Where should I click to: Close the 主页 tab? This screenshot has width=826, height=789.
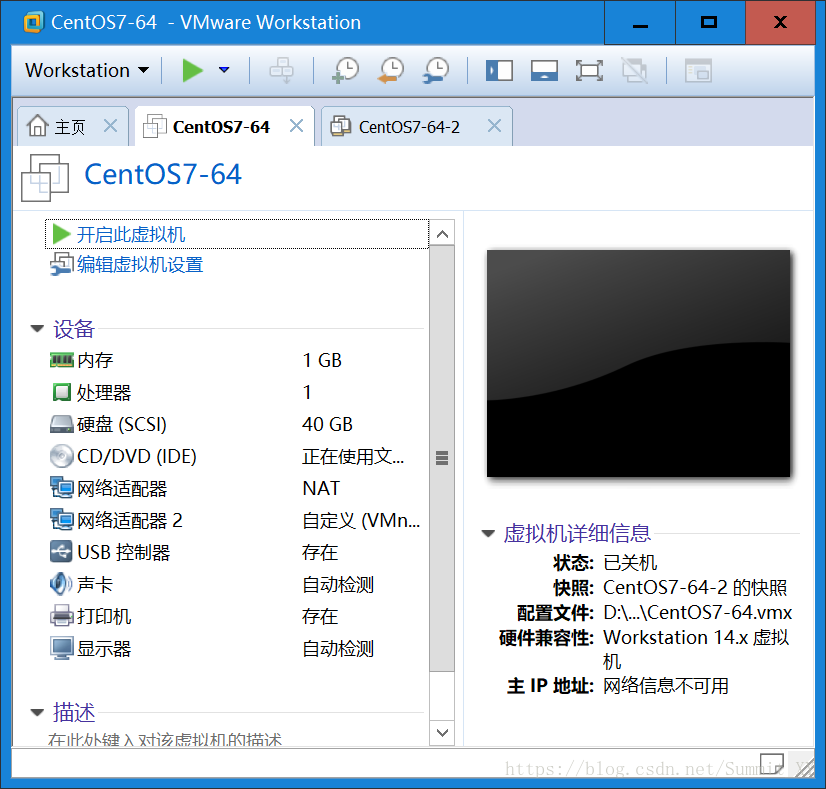point(111,126)
